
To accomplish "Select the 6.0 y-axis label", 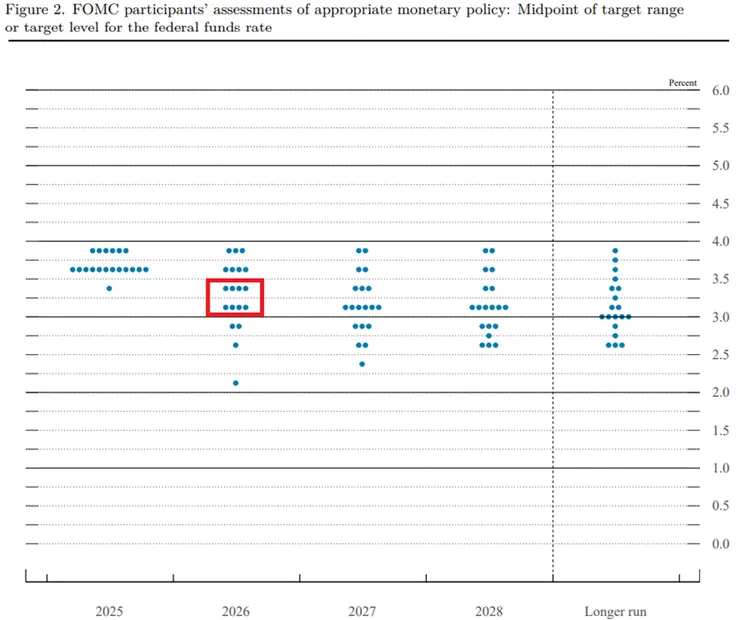I will click(721, 90).
